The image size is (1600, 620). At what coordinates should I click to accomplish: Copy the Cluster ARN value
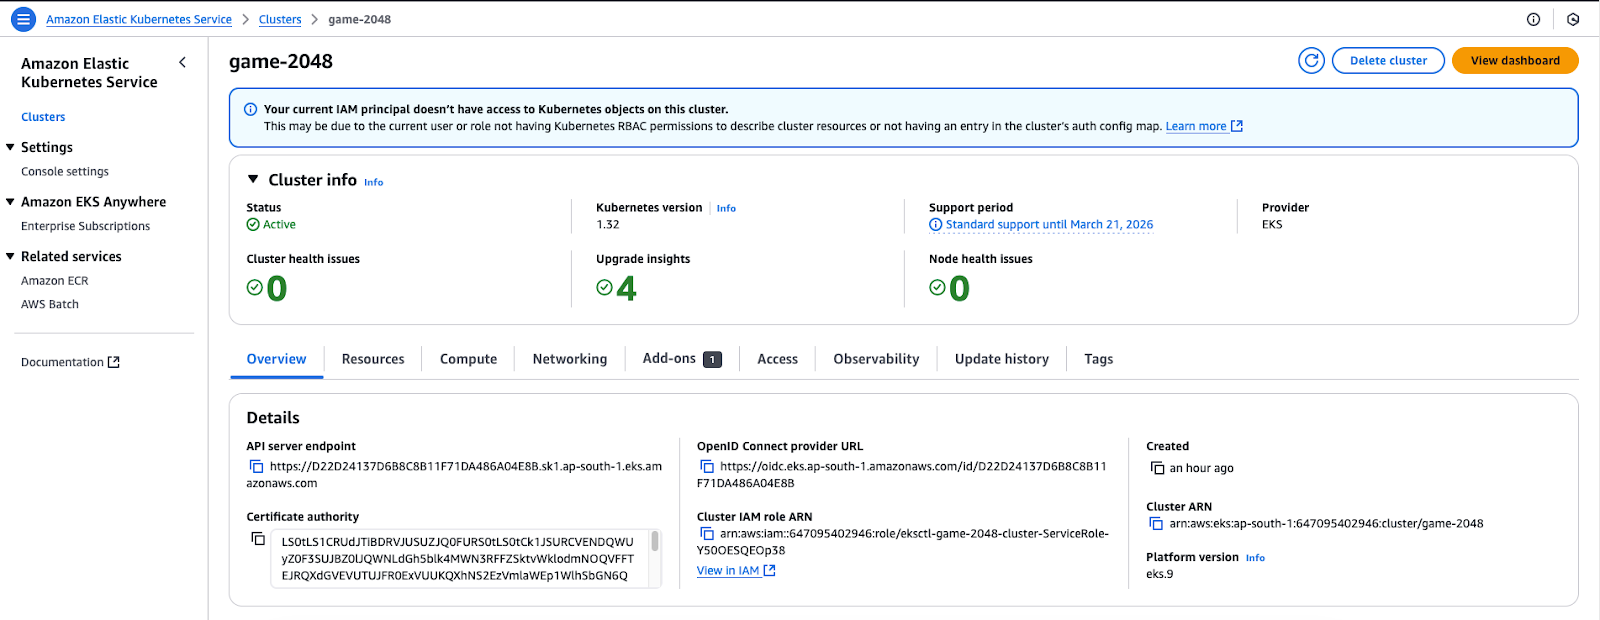1156,524
